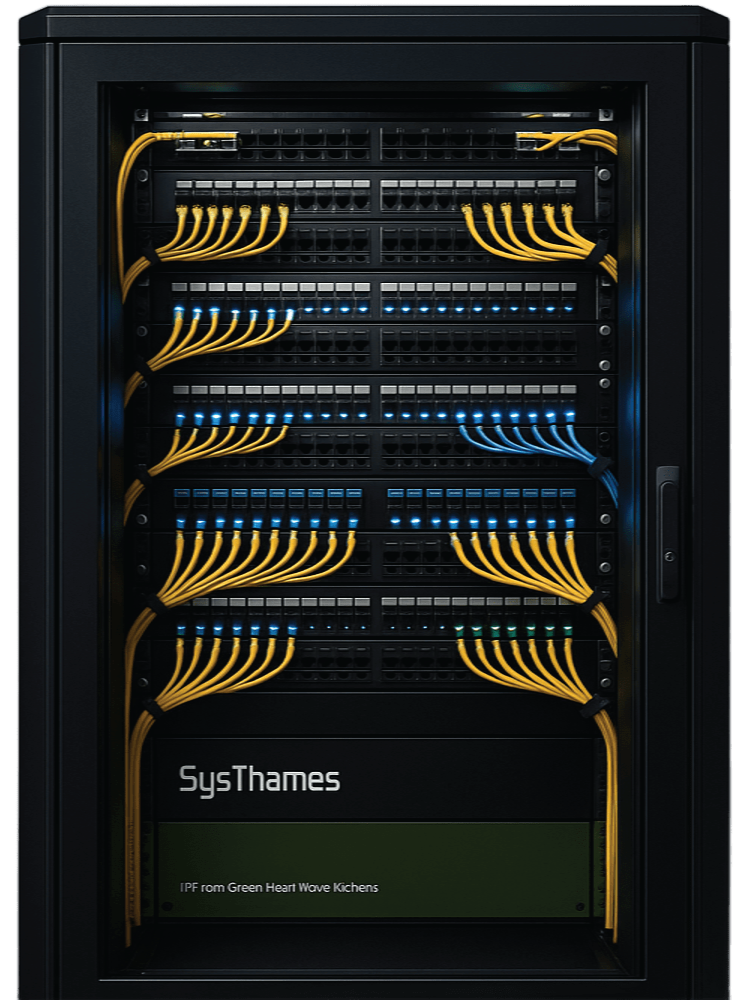This screenshot has width=750, height=1000.
Task: Click the screw at the green panel's bottom-left
Action: click(167, 906)
